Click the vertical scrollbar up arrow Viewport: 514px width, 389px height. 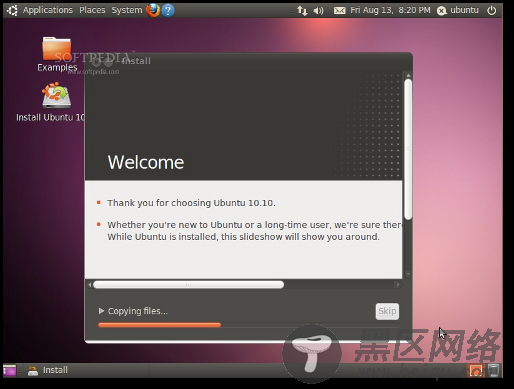point(408,75)
